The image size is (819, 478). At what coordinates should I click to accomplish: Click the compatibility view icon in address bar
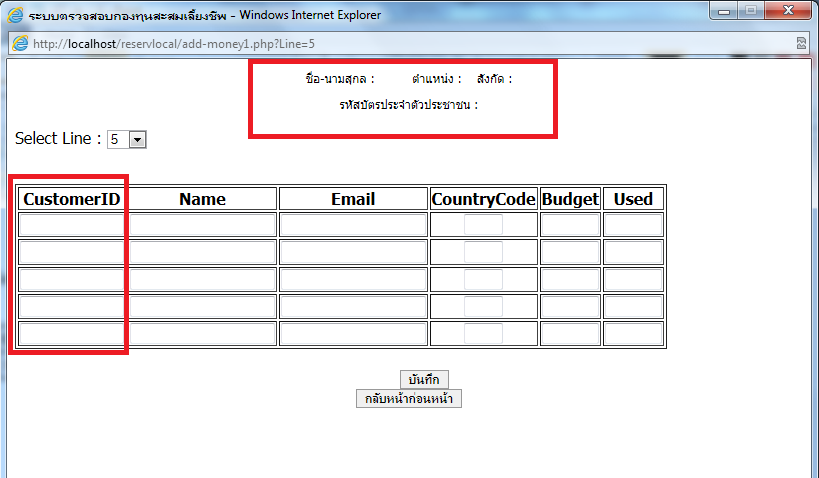point(801,43)
